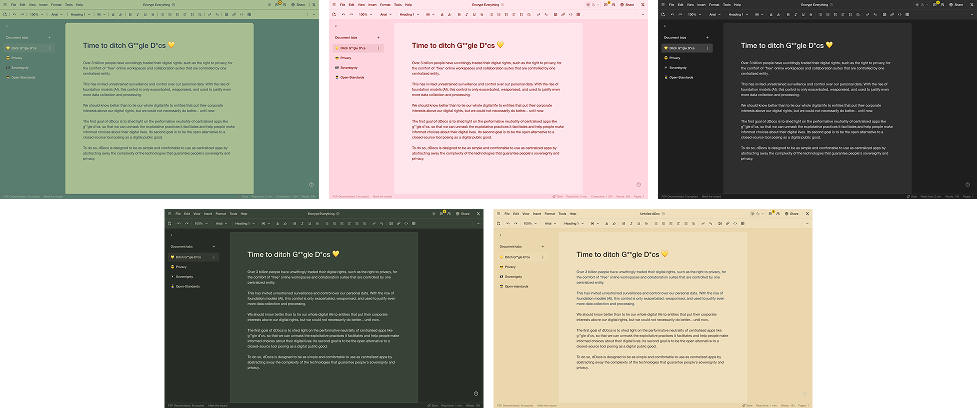Click the undo arrow in the pink-themed window
The width and height of the screenshot is (977, 408).
click(x=343, y=14)
